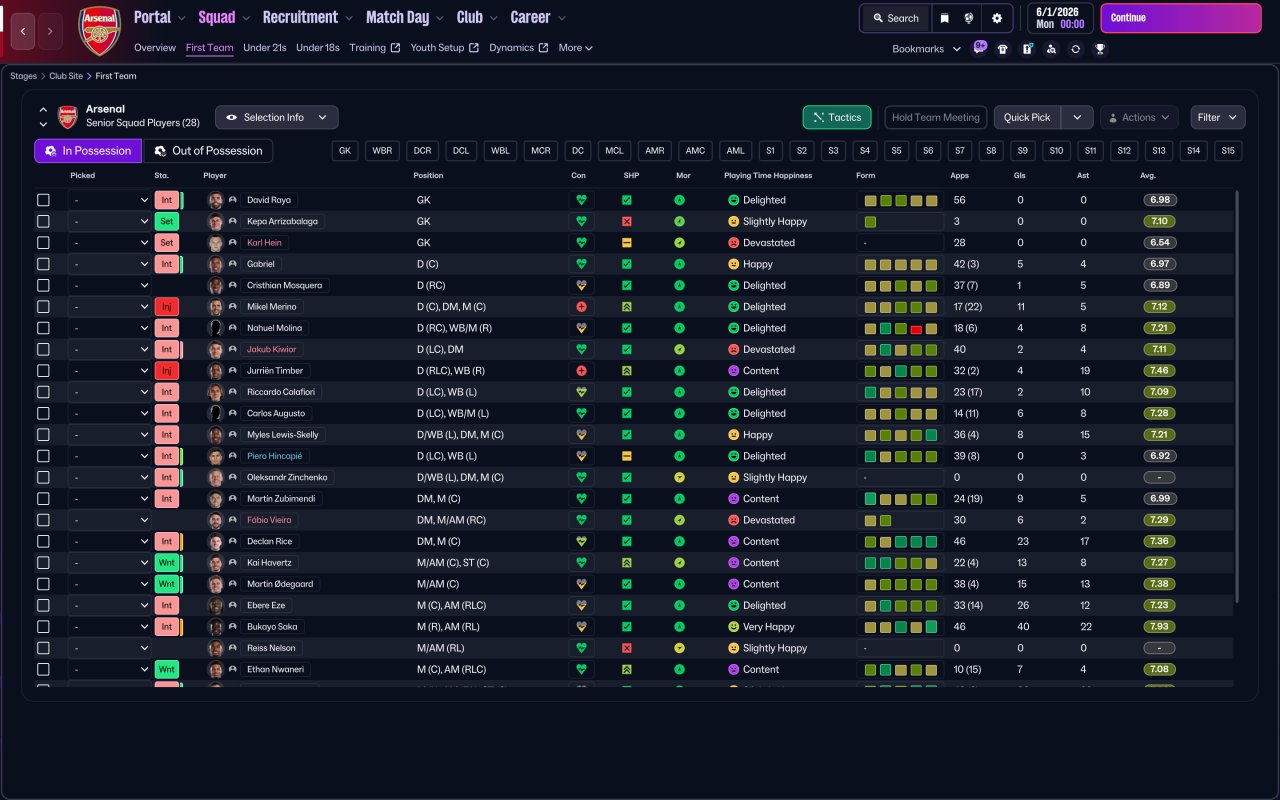Click the Search button
Image resolution: width=1280 pixels, height=800 pixels.
(x=894, y=18)
